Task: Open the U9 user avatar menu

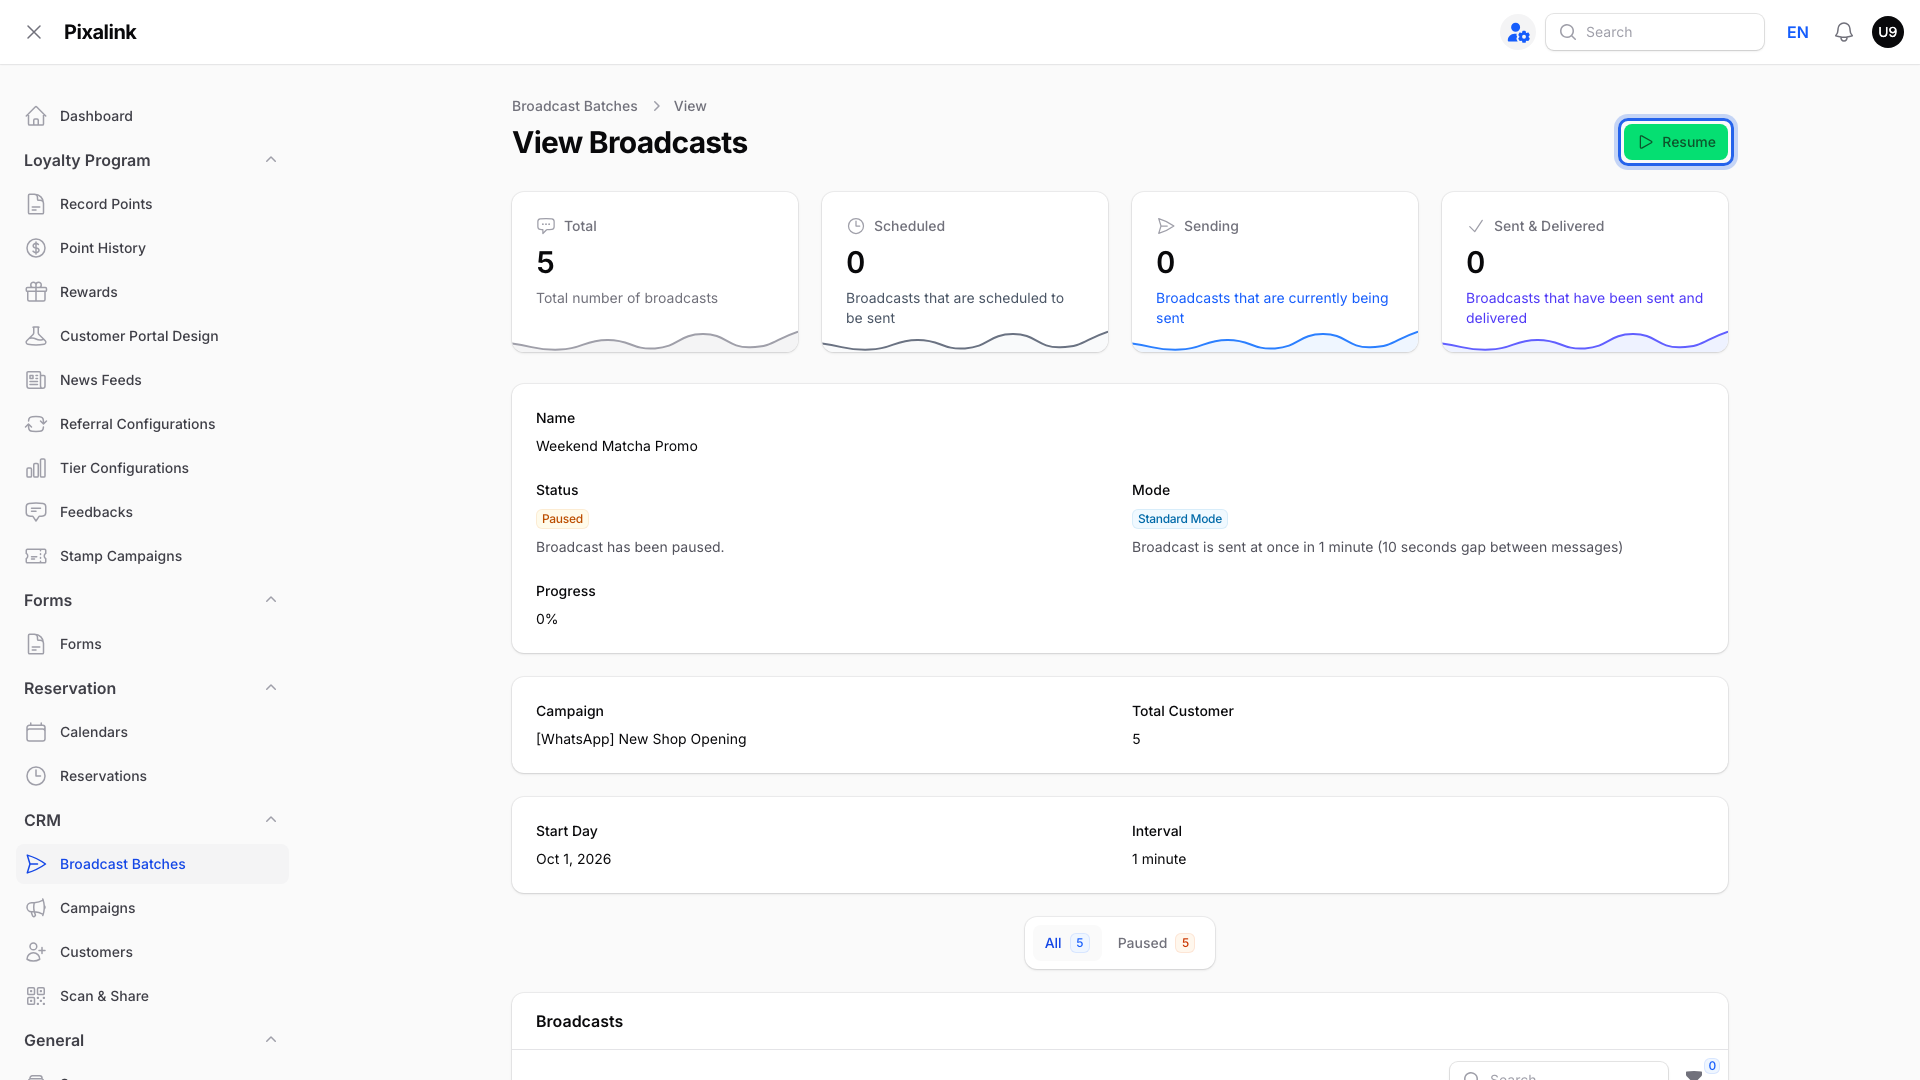Action: tap(1888, 32)
